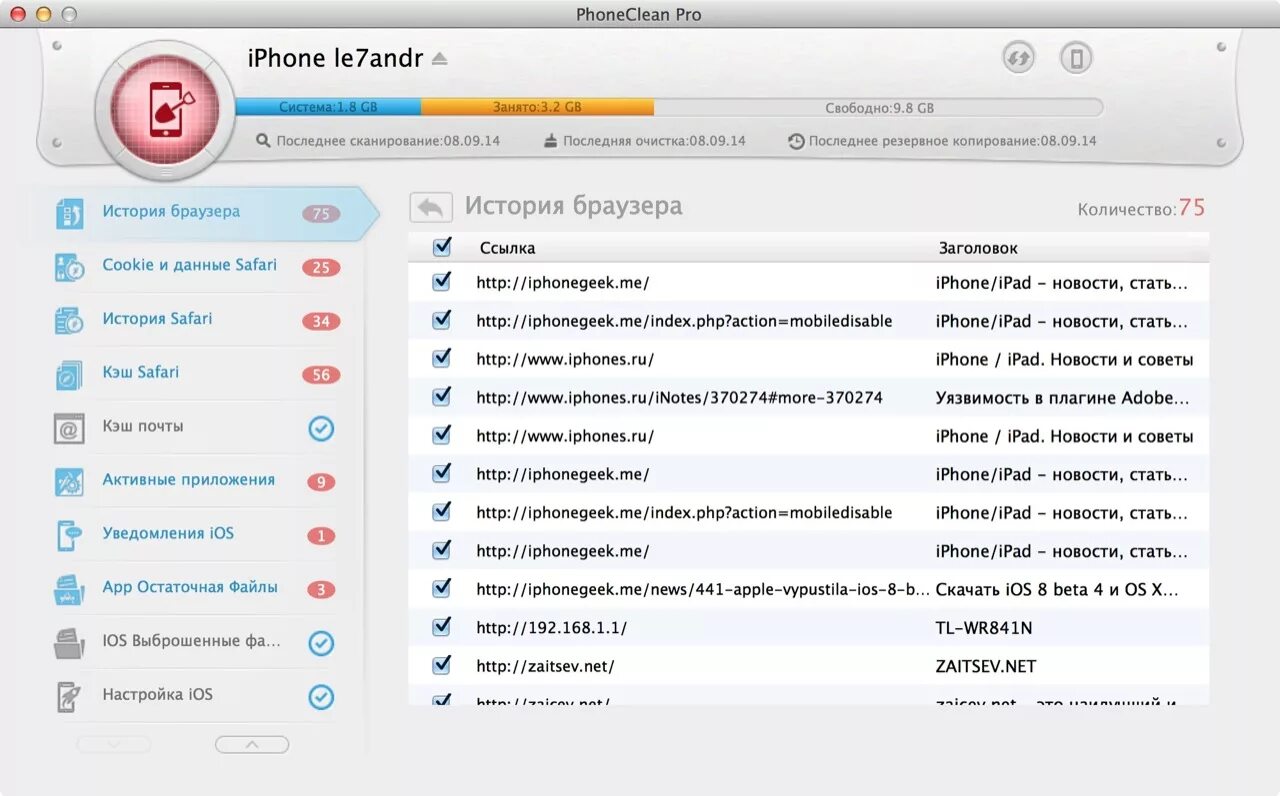Viewport: 1280px width, 796px height.
Task: Click the blue Система:1.8 GB storage segment
Action: point(328,107)
